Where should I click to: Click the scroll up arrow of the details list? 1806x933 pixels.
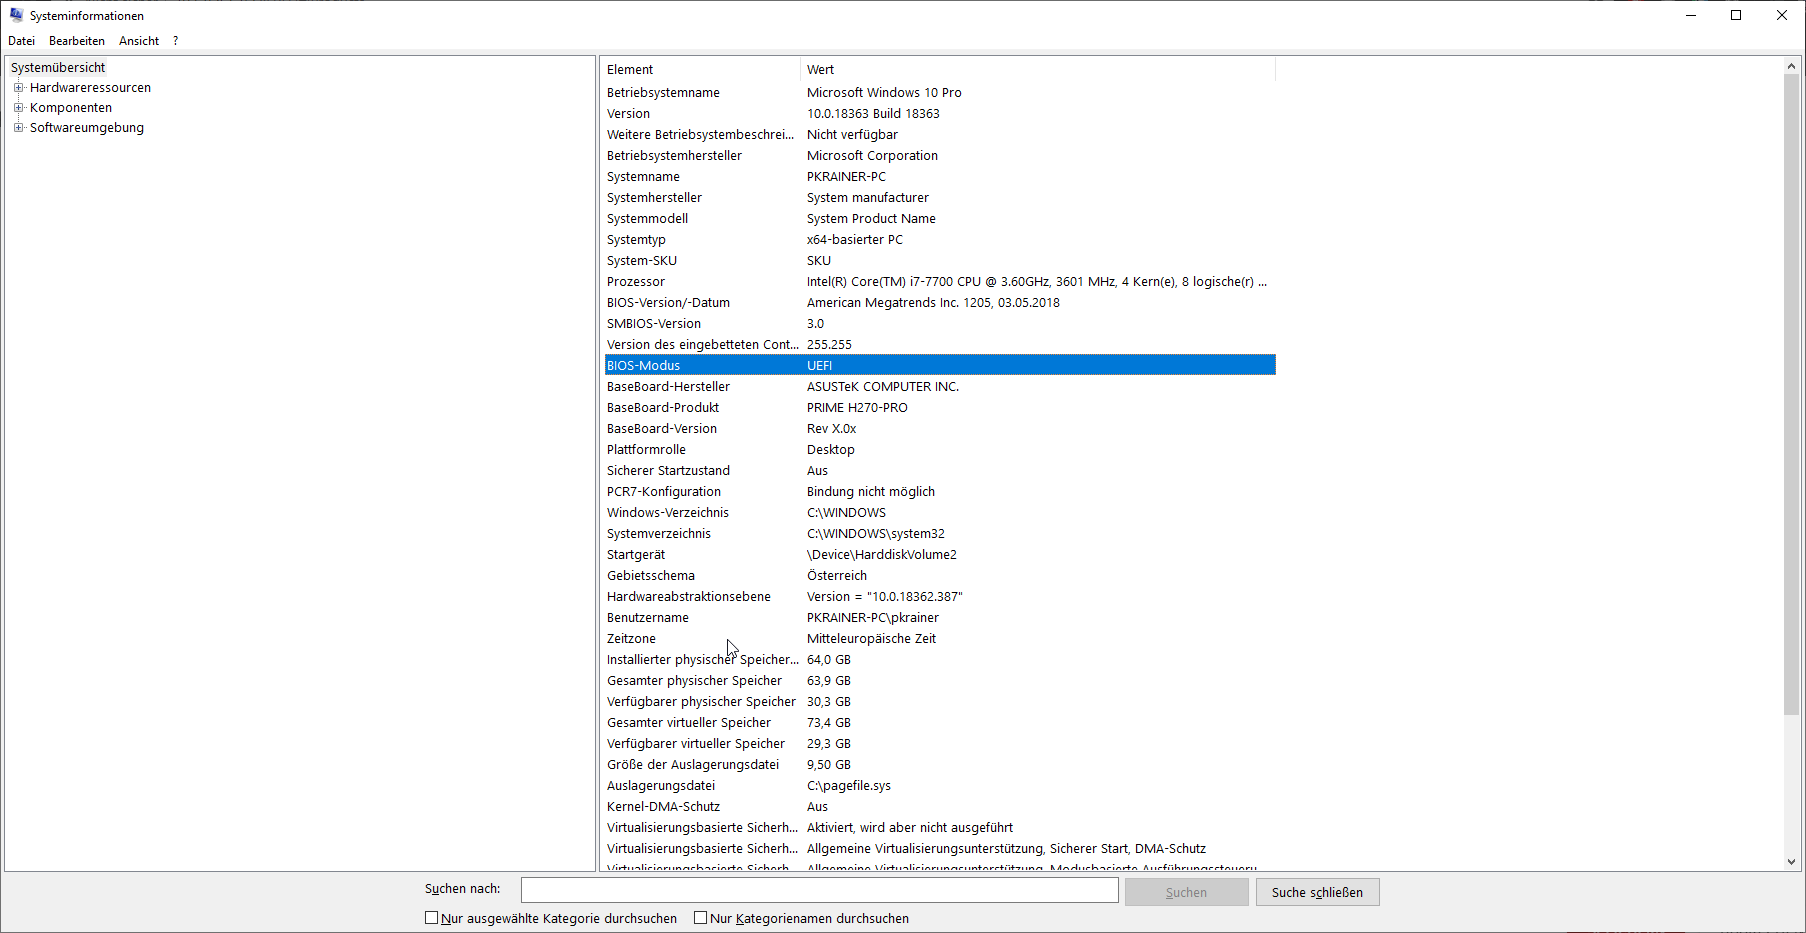tap(1791, 66)
